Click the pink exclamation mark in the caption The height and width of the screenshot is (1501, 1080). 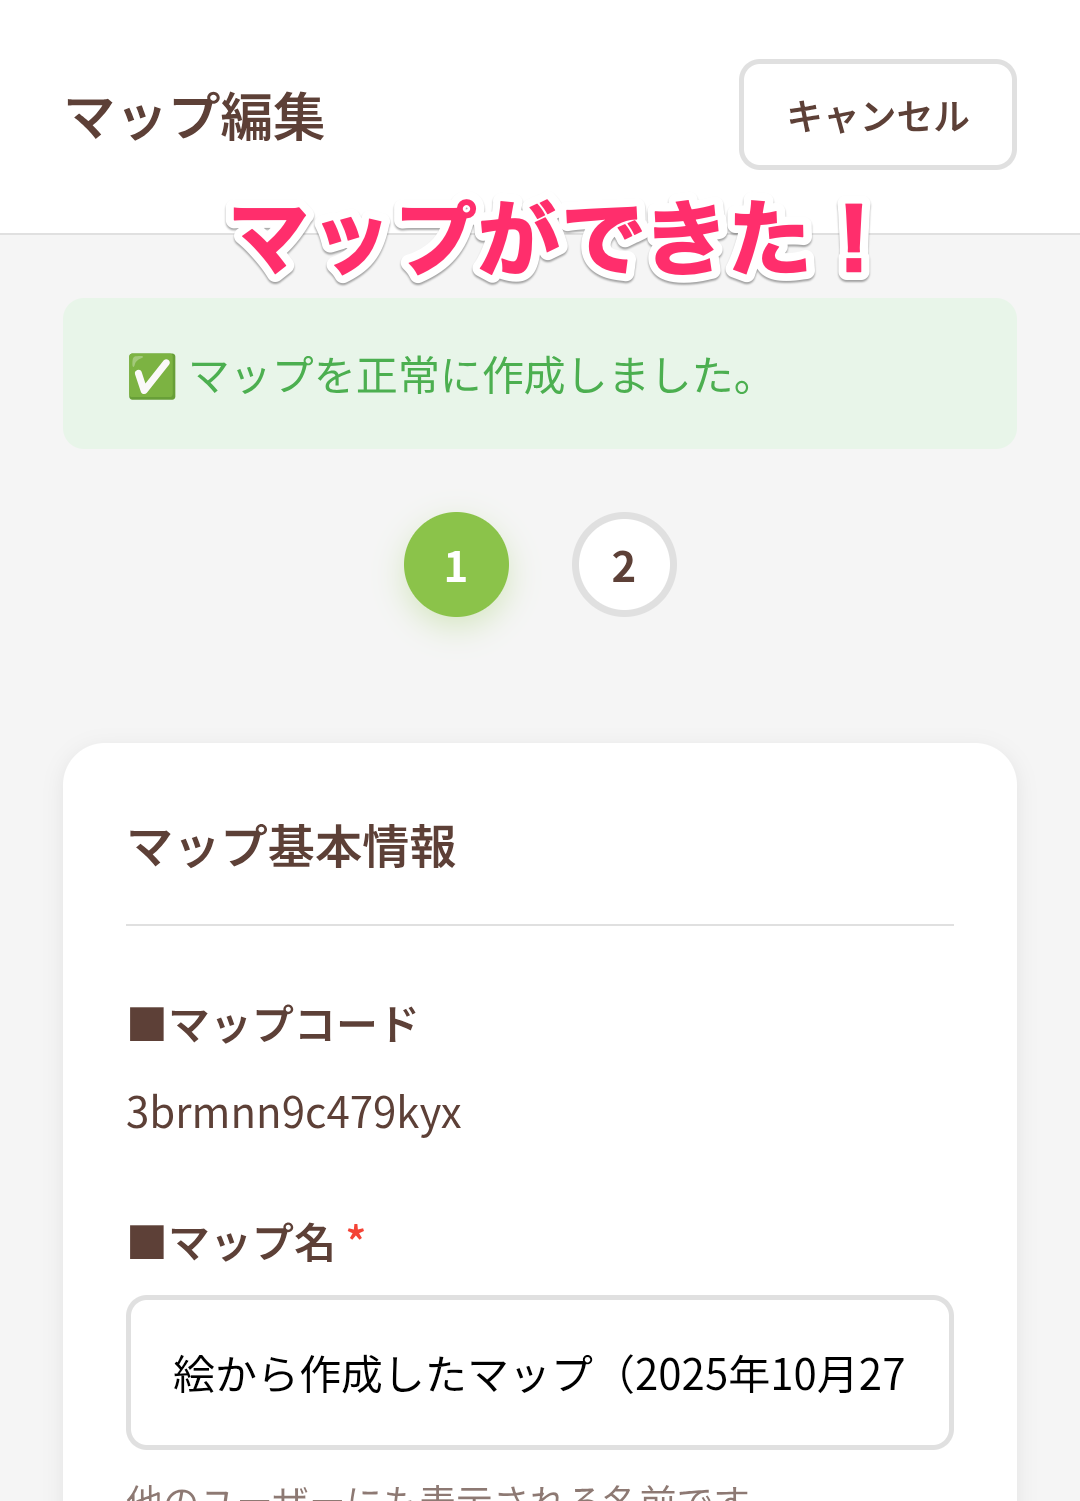pos(853,238)
